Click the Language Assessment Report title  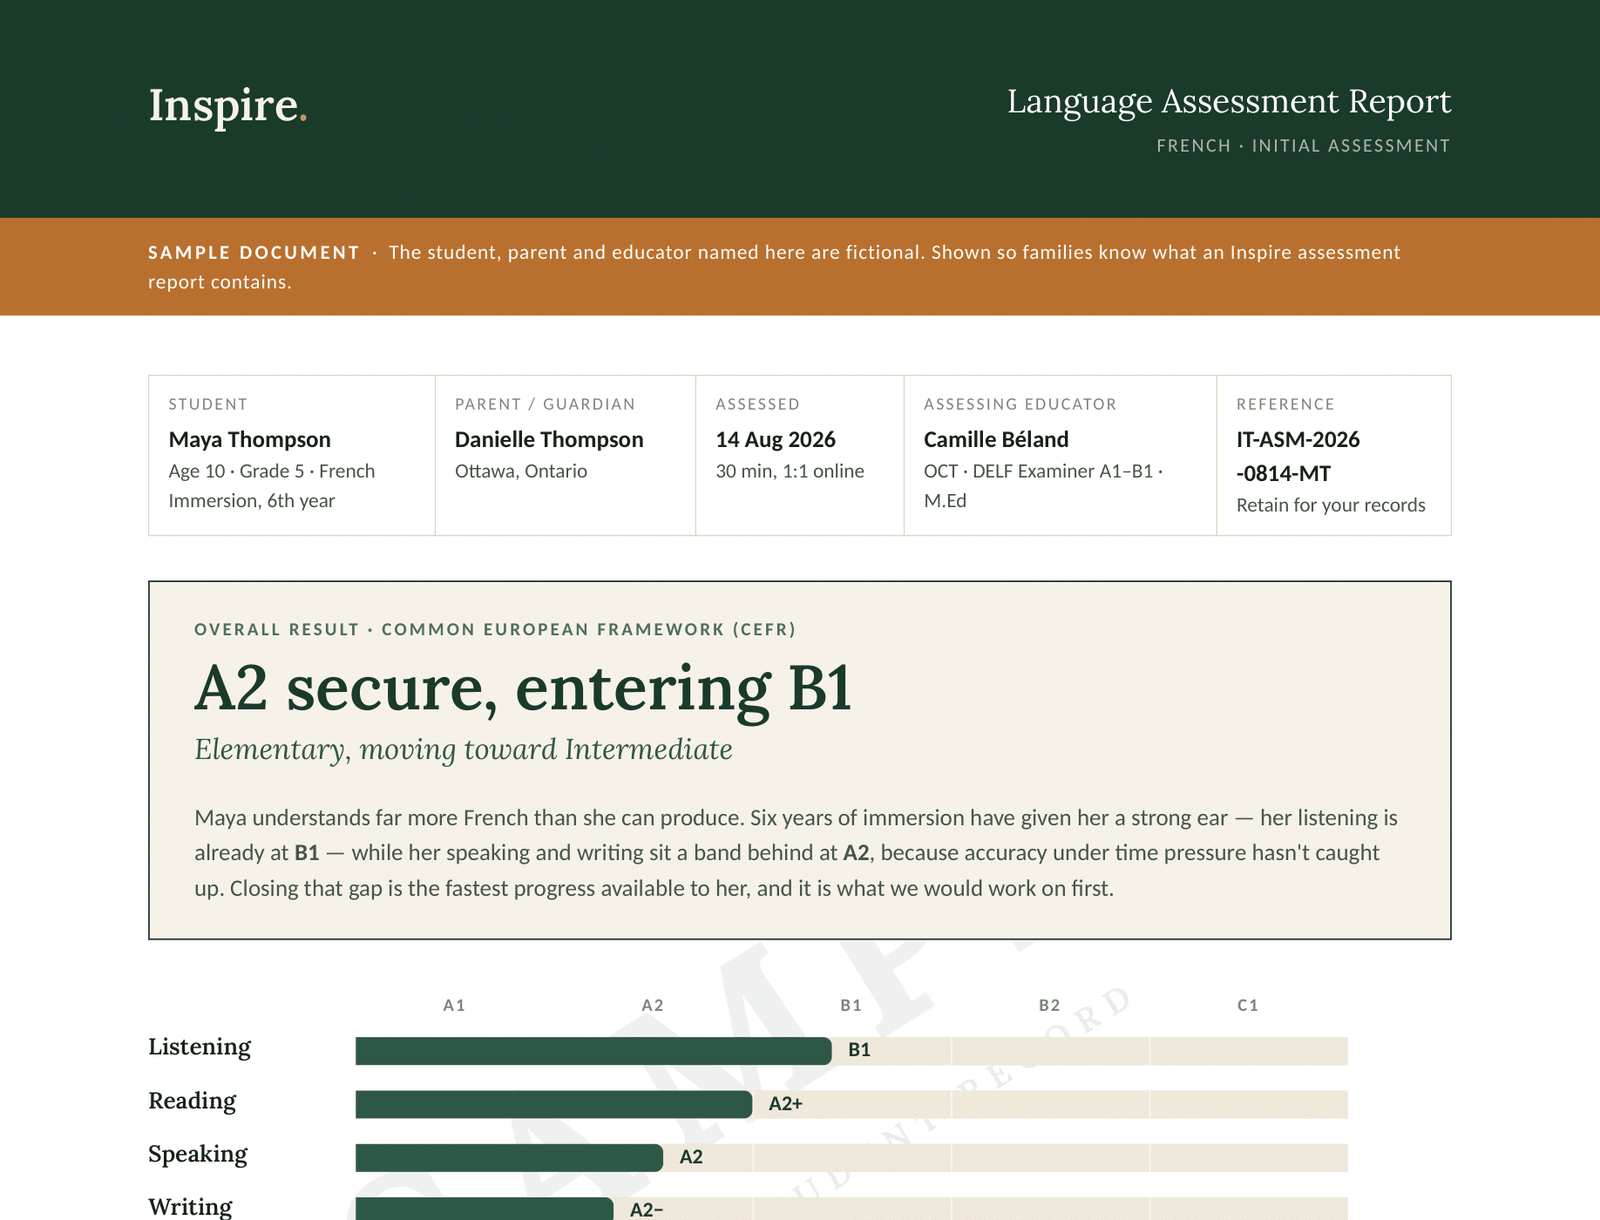click(1228, 101)
